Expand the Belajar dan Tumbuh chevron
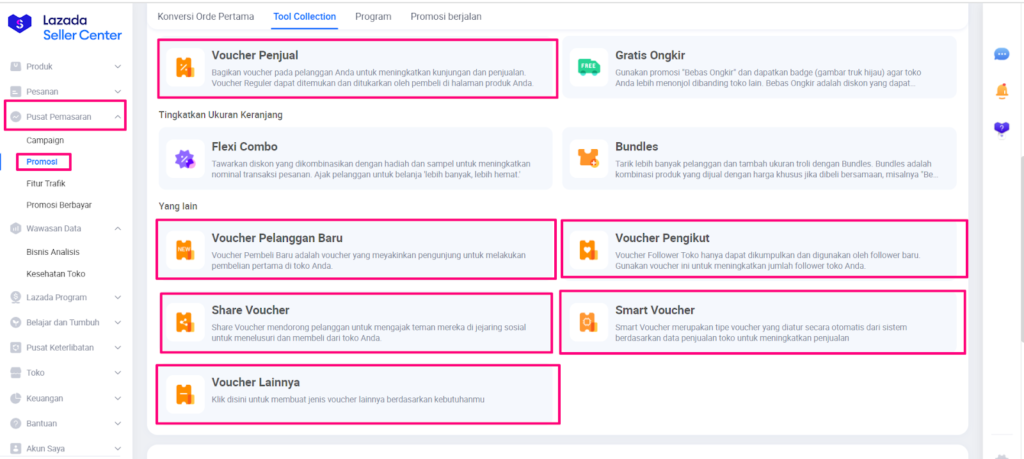This screenshot has width=1024, height=459. pyautogui.click(x=118, y=323)
